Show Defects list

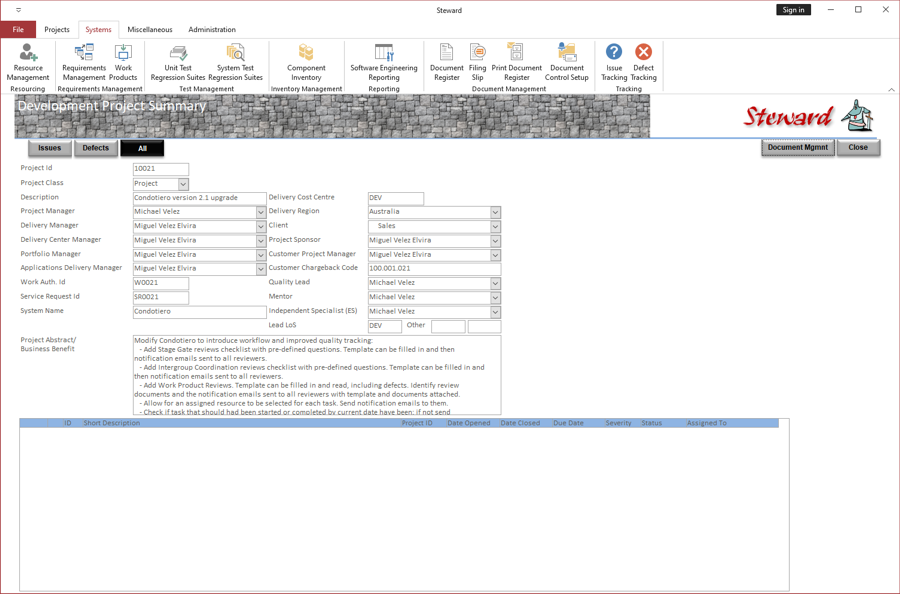(x=96, y=148)
